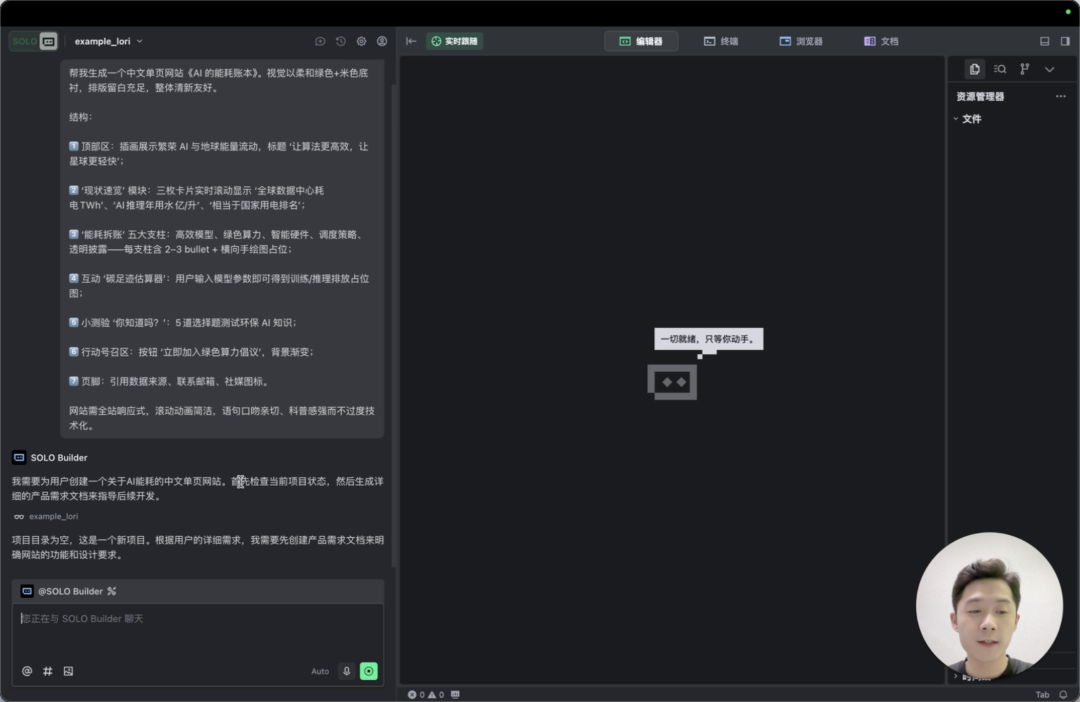The height and width of the screenshot is (702, 1080).
Task: Switch to the 文档 tab
Action: point(882,41)
